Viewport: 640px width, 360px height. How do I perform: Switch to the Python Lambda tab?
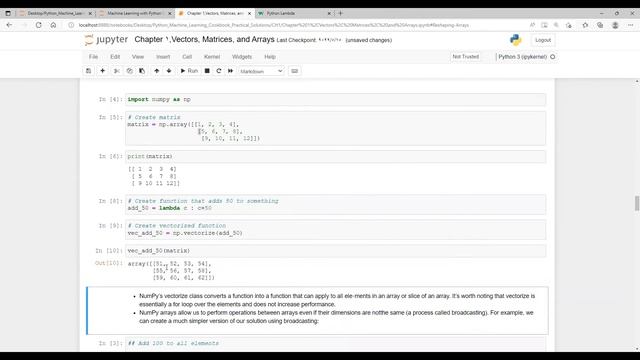(294, 13)
